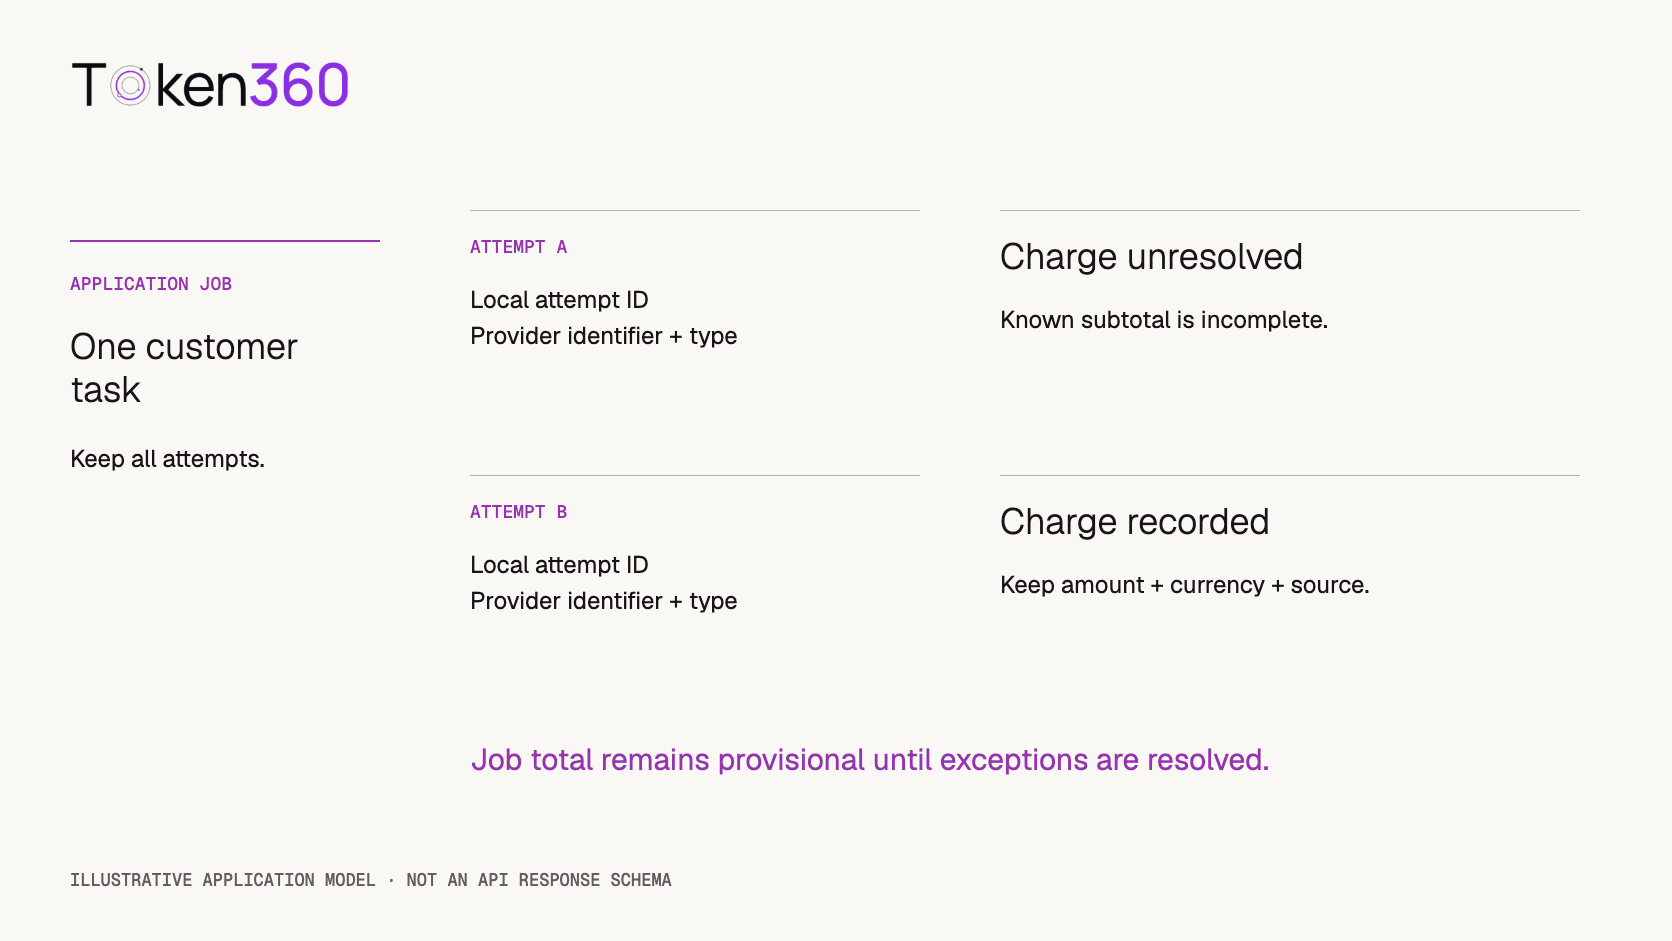Click the 'ATTEMPT A' label
1672x941 pixels.
click(x=518, y=247)
